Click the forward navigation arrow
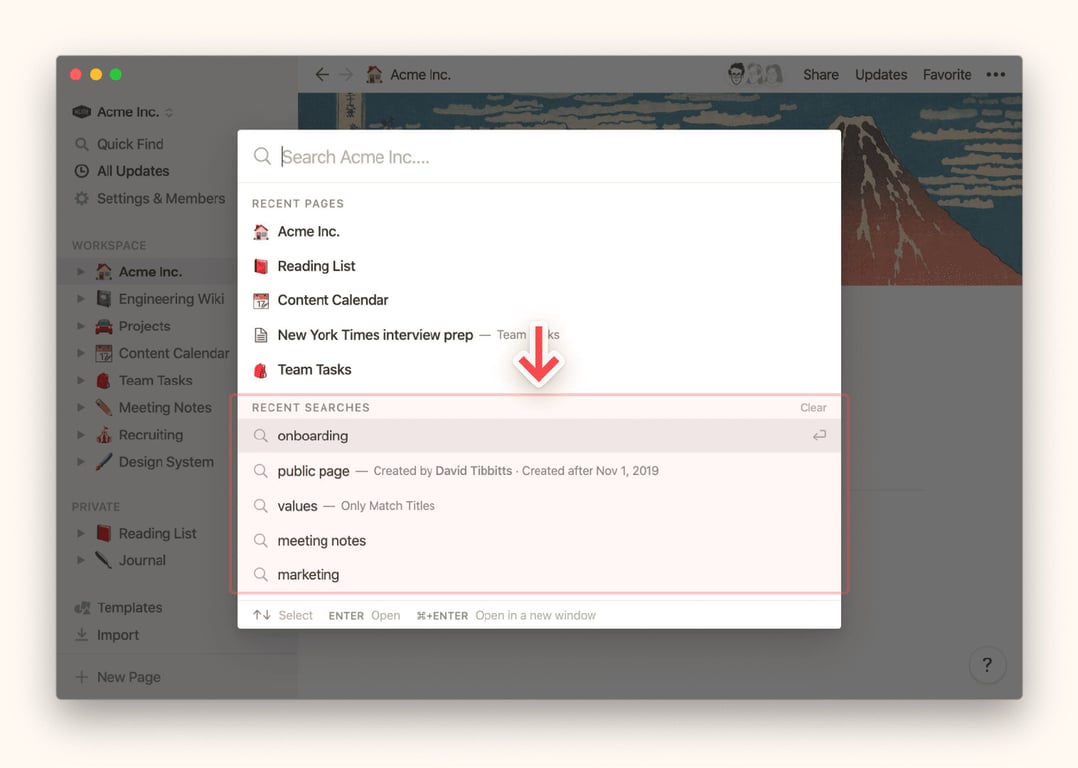The height and width of the screenshot is (768, 1078). pos(346,74)
